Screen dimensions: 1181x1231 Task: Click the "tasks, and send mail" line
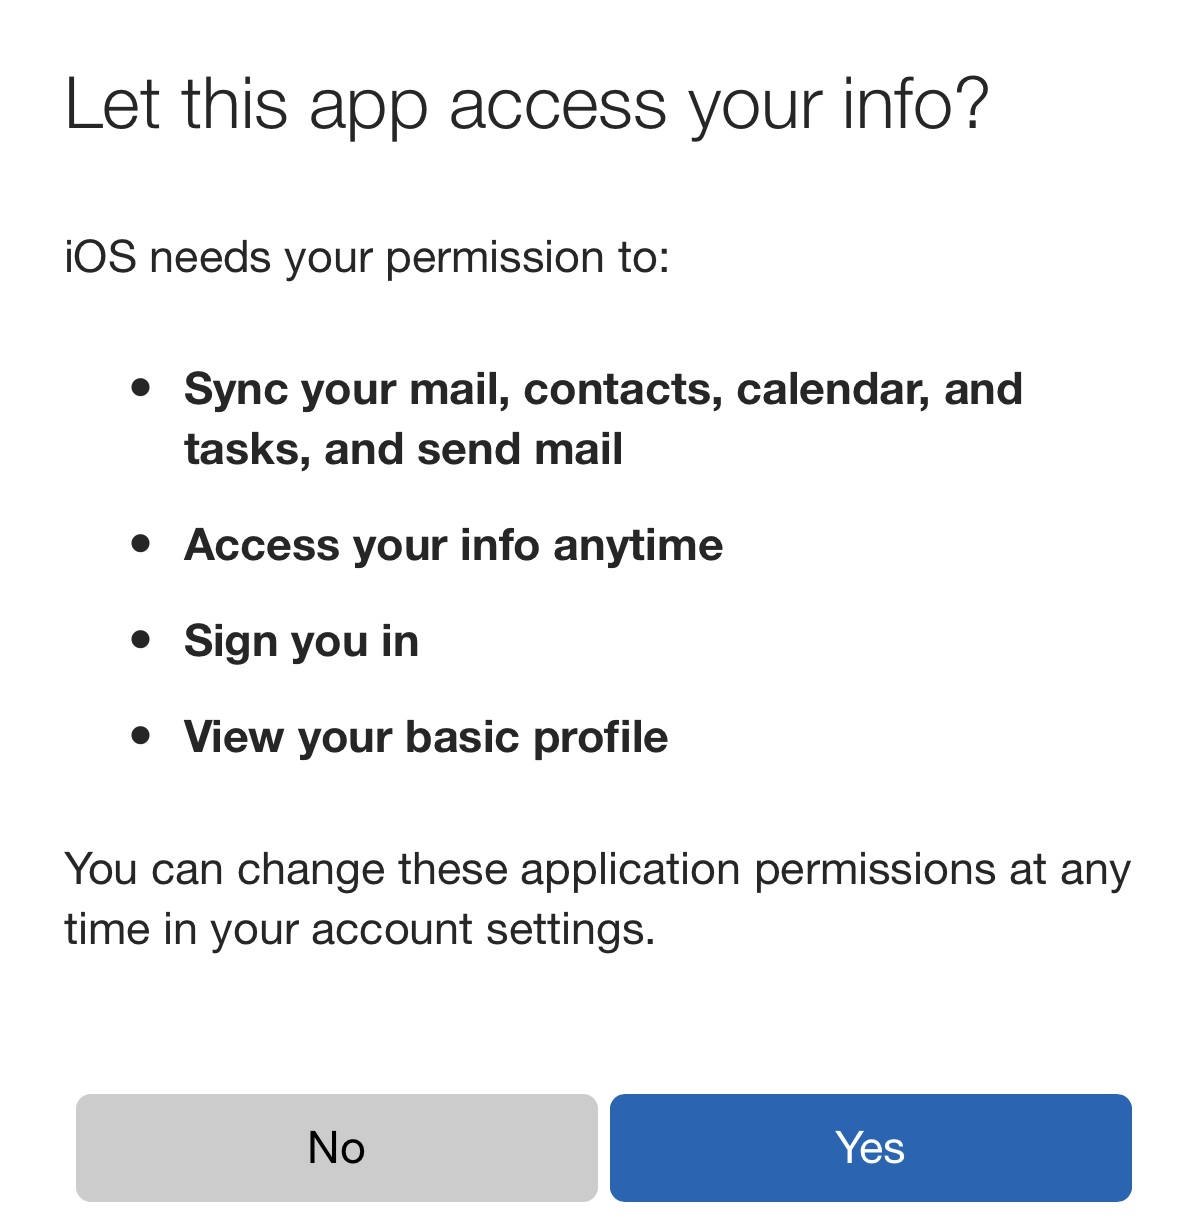404,449
